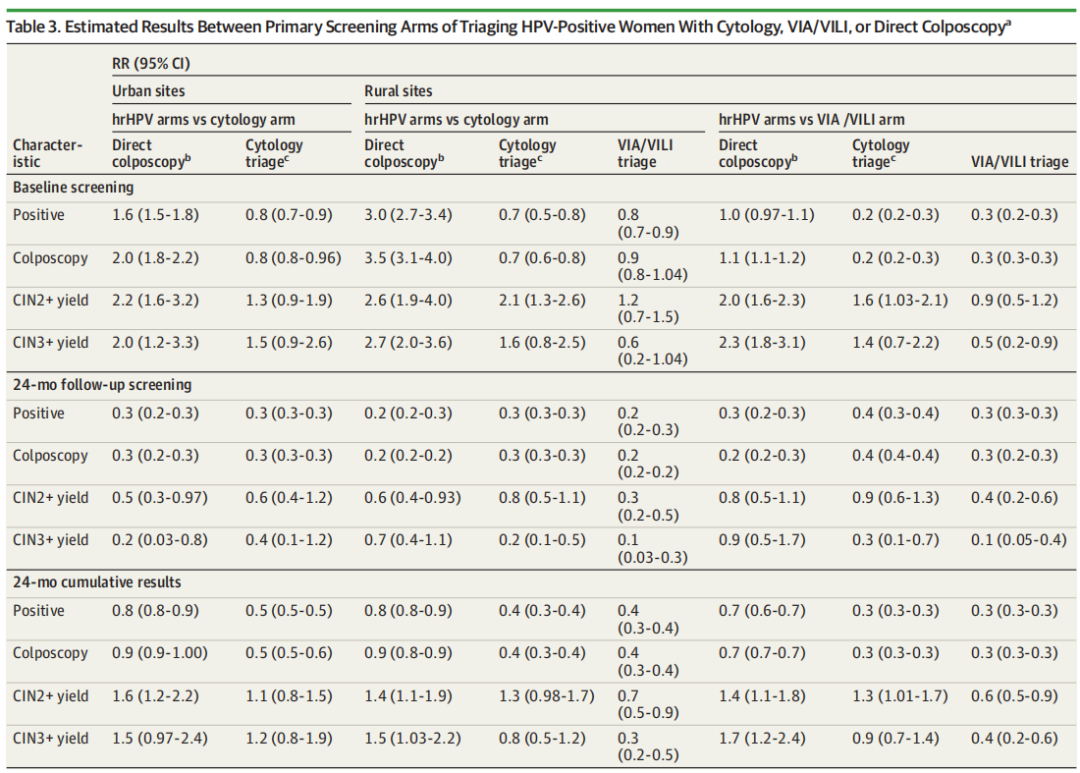Click the value 0.3 (0.1-0.7)

[x=895, y=540]
